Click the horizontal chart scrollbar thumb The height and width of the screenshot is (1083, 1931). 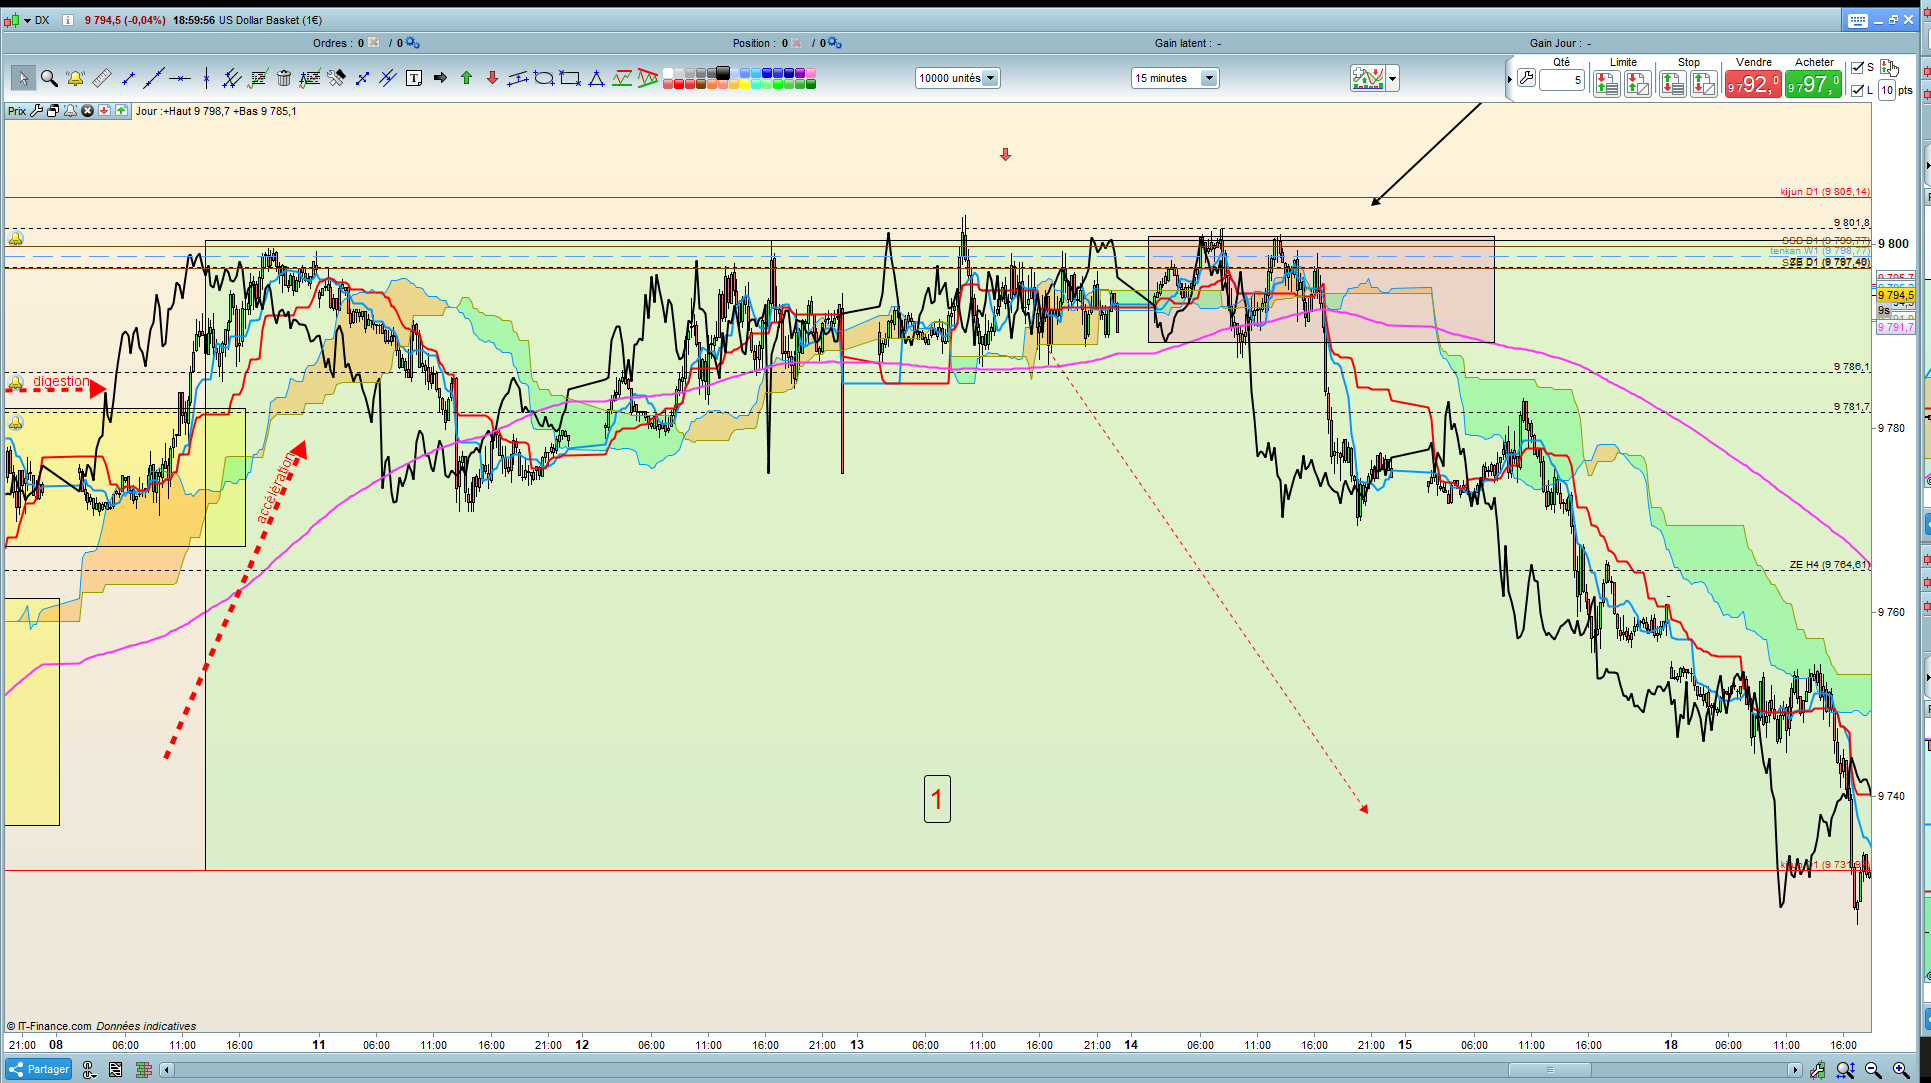click(x=1549, y=1070)
